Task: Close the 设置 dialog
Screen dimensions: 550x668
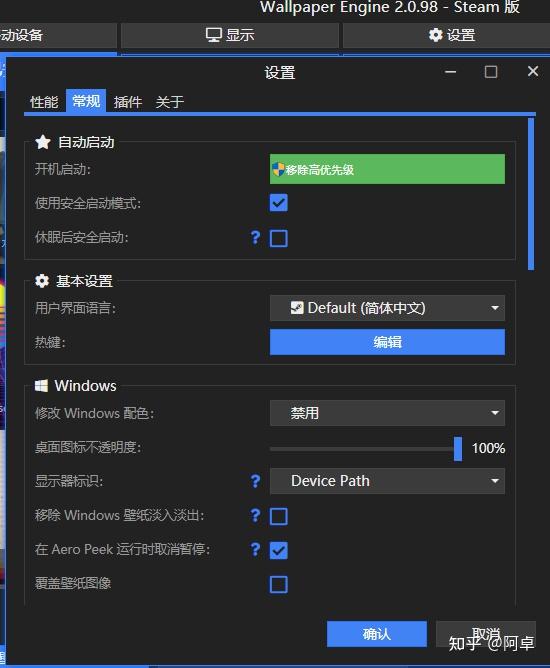Action: tap(533, 71)
